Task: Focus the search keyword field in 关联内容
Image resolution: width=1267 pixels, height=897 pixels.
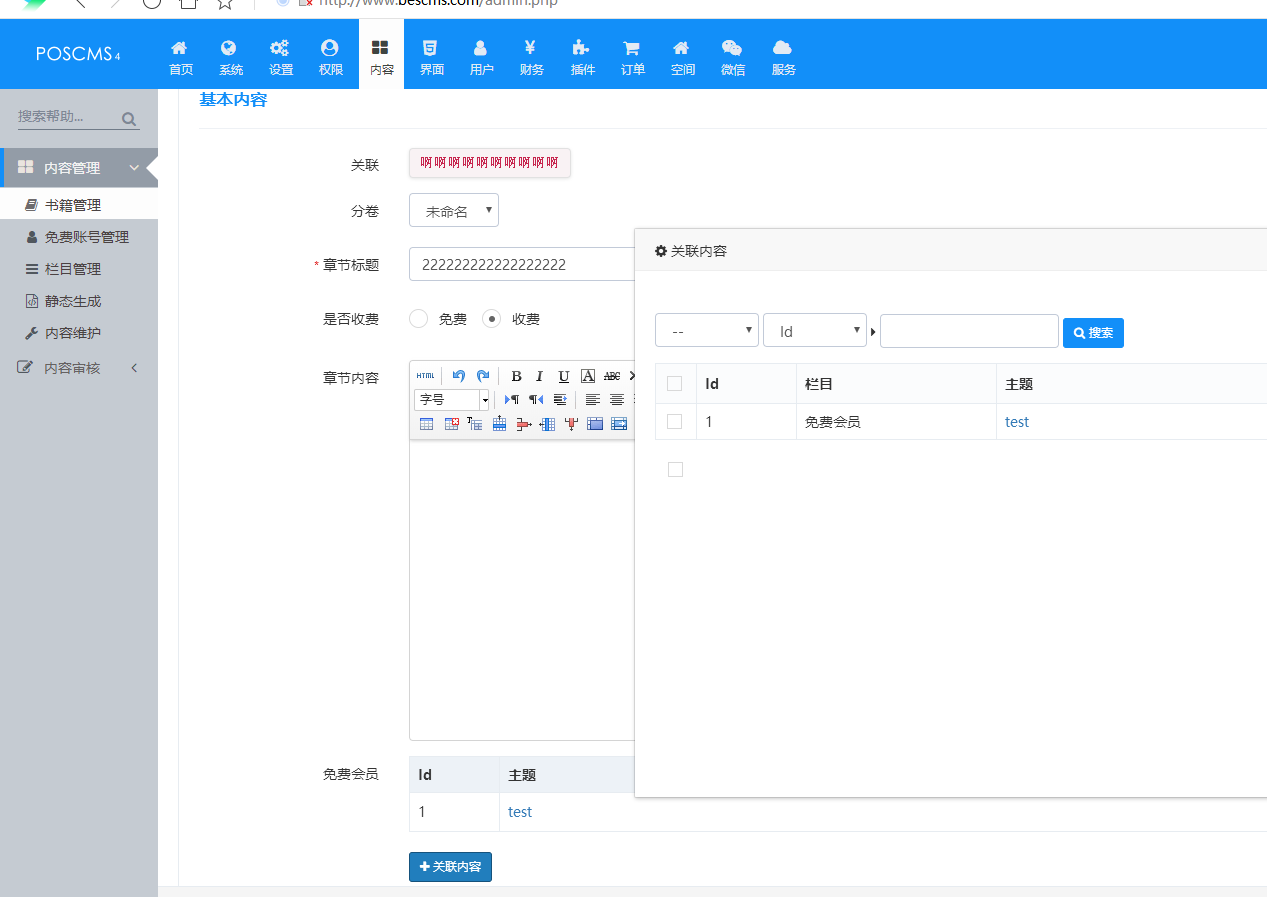Action: 969,330
